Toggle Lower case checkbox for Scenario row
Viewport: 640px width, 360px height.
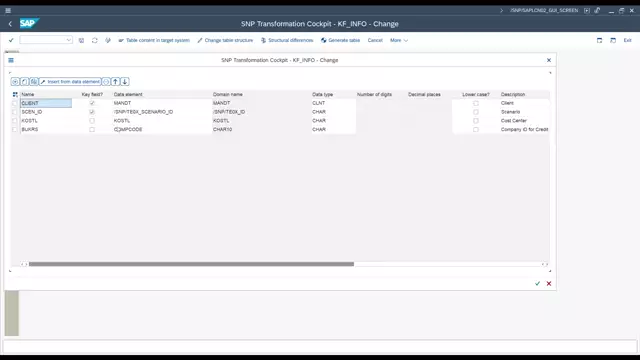click(x=476, y=112)
